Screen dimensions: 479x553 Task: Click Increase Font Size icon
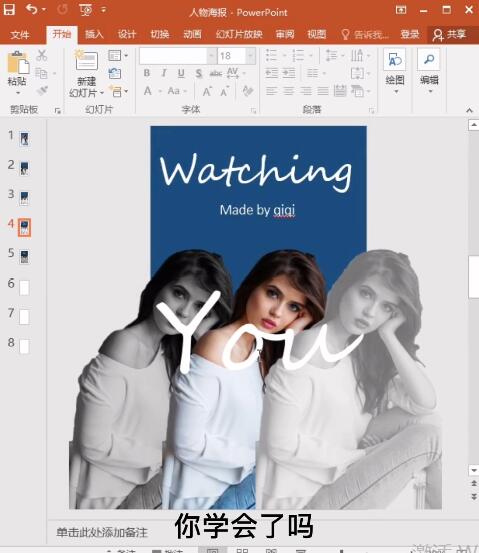(x=207, y=92)
